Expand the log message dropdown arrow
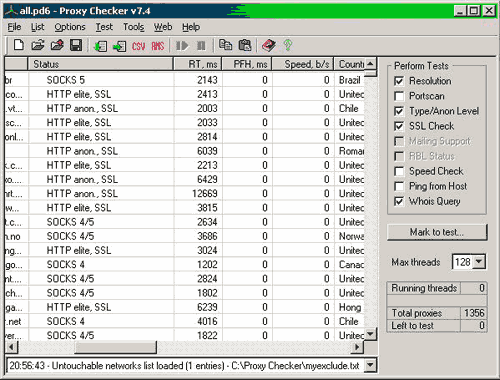This screenshot has height=380, width=500. click(370, 365)
